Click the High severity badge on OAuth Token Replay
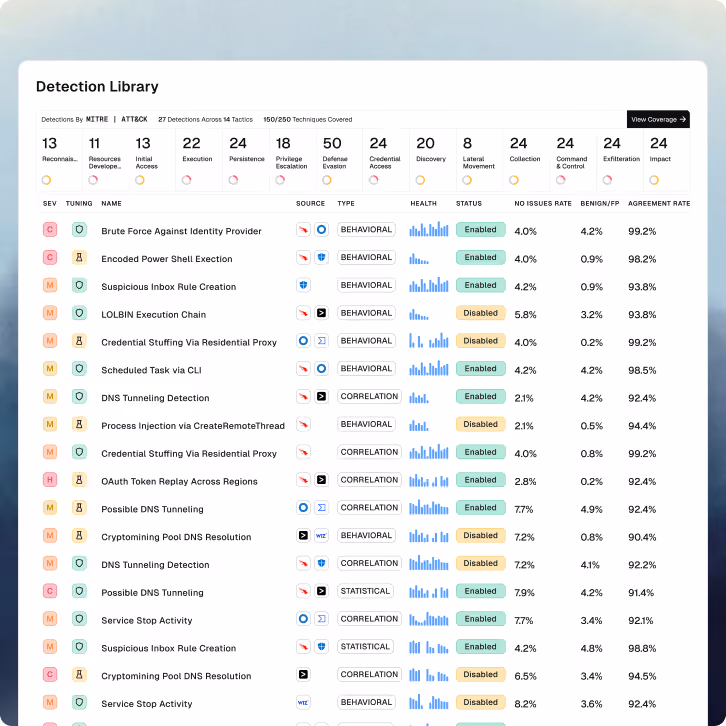The image size is (726, 726). coord(50,480)
